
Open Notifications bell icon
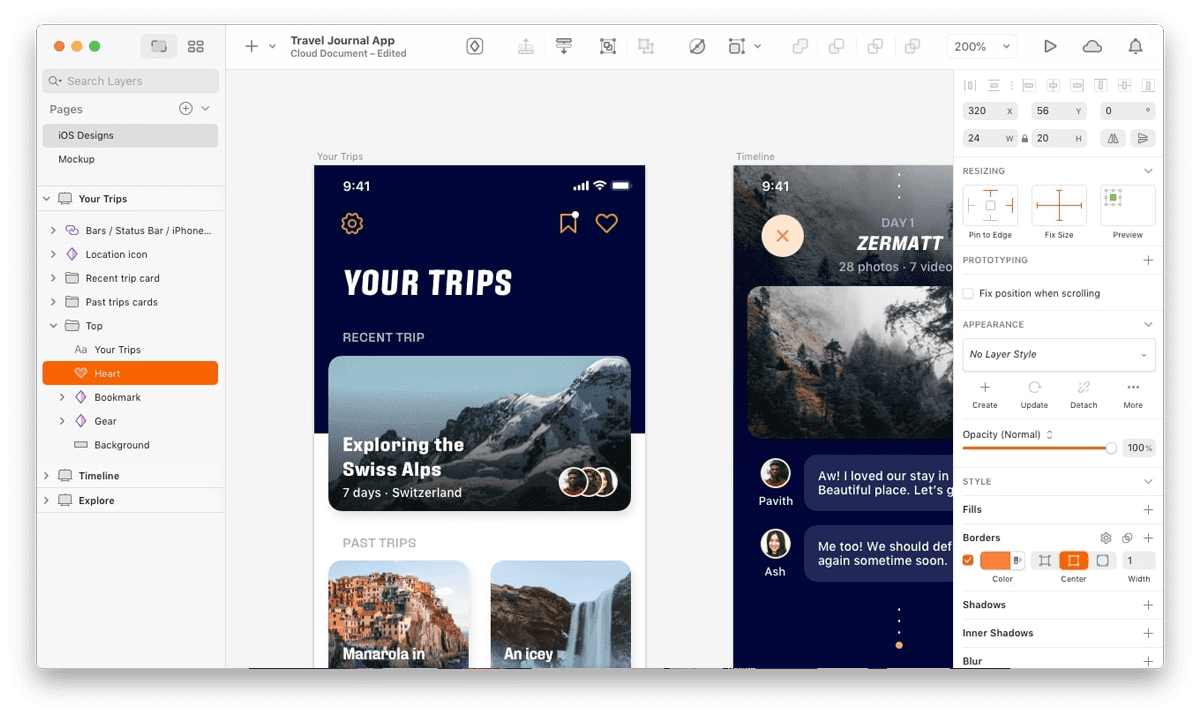tap(1135, 46)
